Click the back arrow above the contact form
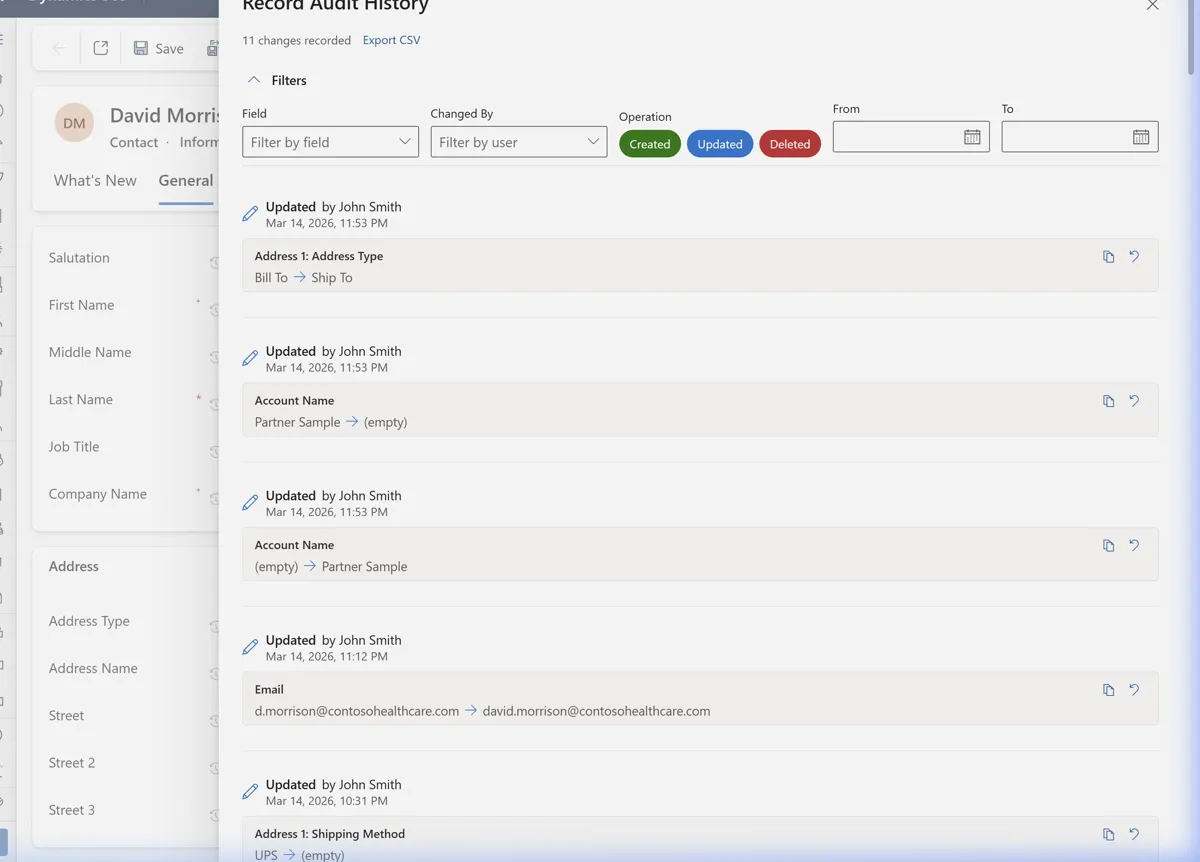This screenshot has height=862, width=1200. click(56, 47)
